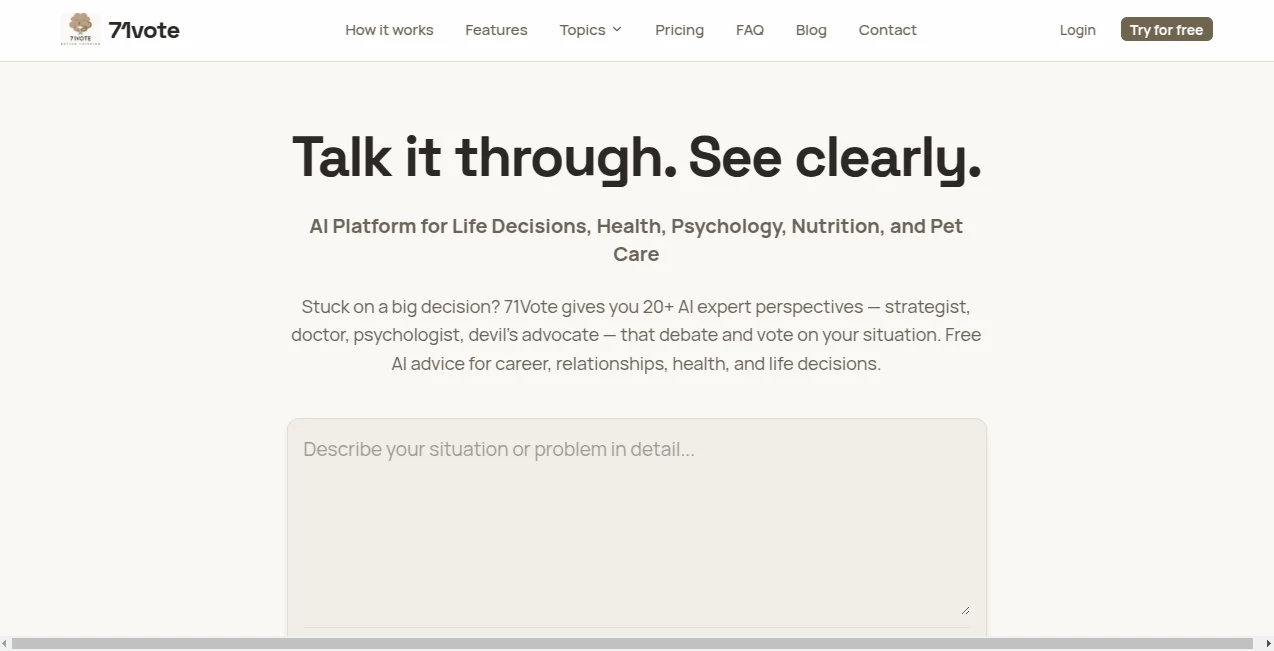Click inside the situation description textarea
1274x651 pixels.
click(636, 520)
